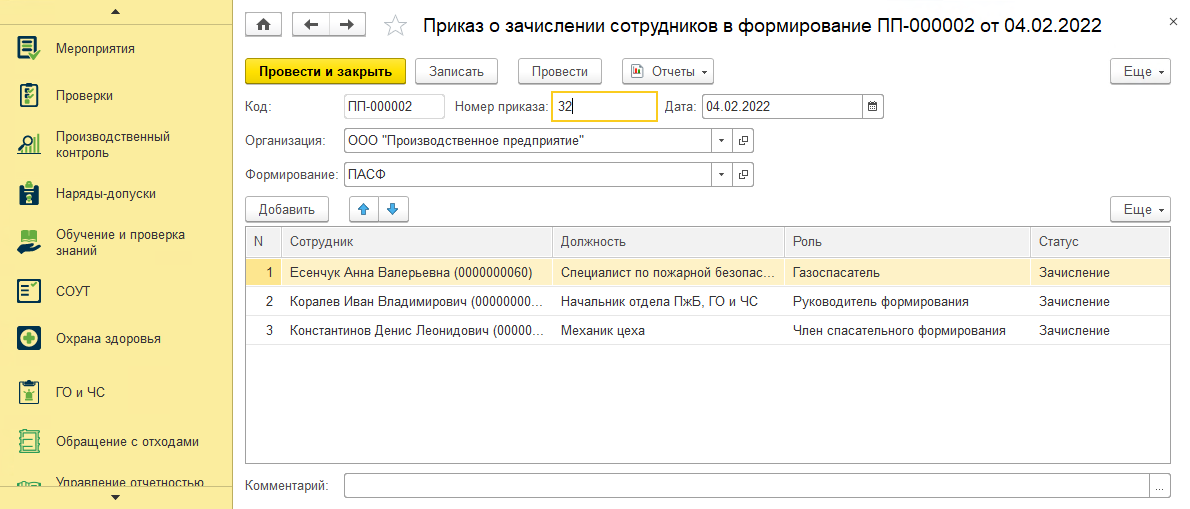Click Провести и закрыть button

(x=326, y=71)
